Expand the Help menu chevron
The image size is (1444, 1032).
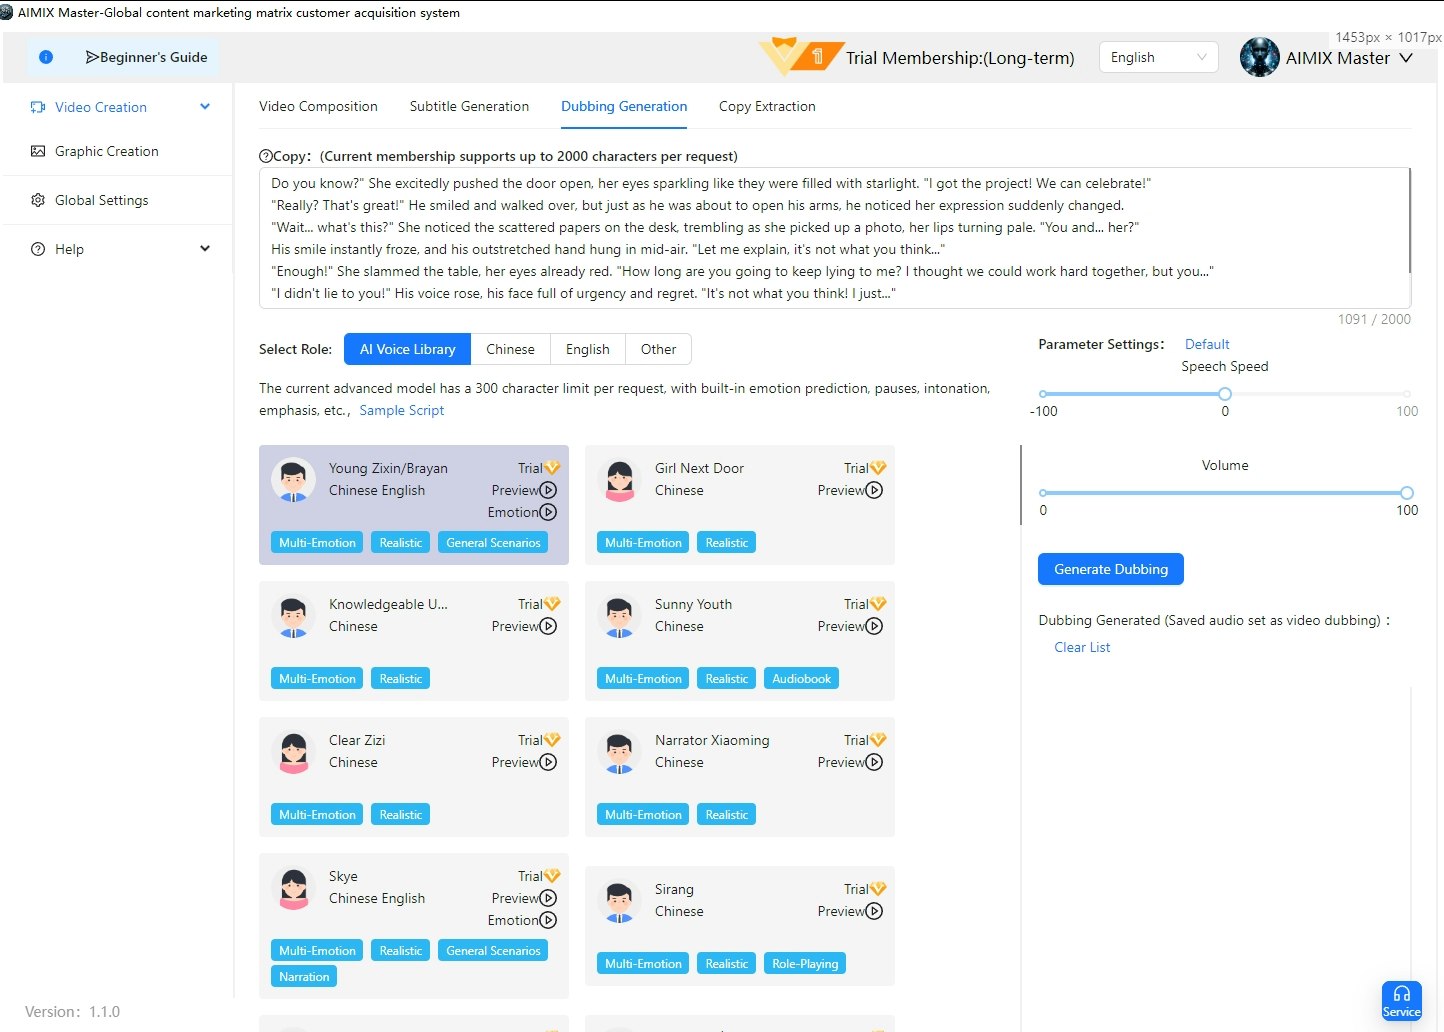coord(205,248)
